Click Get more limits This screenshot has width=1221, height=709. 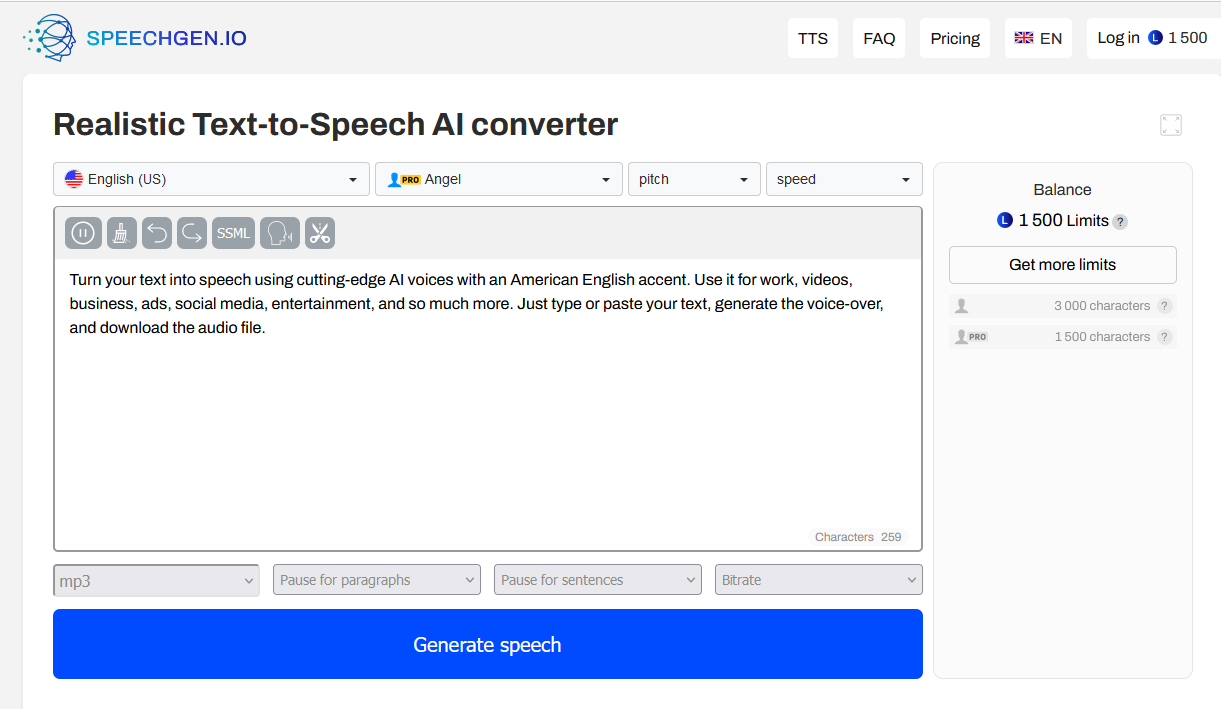1061,264
